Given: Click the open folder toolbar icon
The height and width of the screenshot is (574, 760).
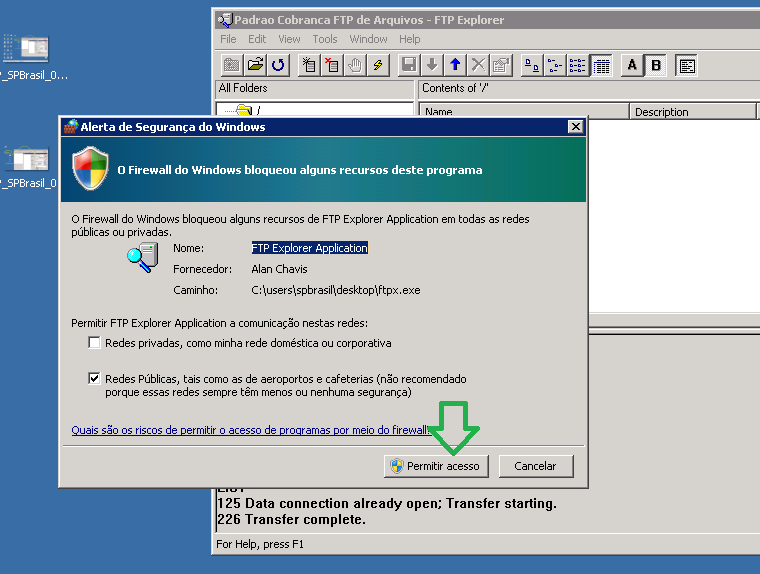Looking at the screenshot, I should point(255,65).
